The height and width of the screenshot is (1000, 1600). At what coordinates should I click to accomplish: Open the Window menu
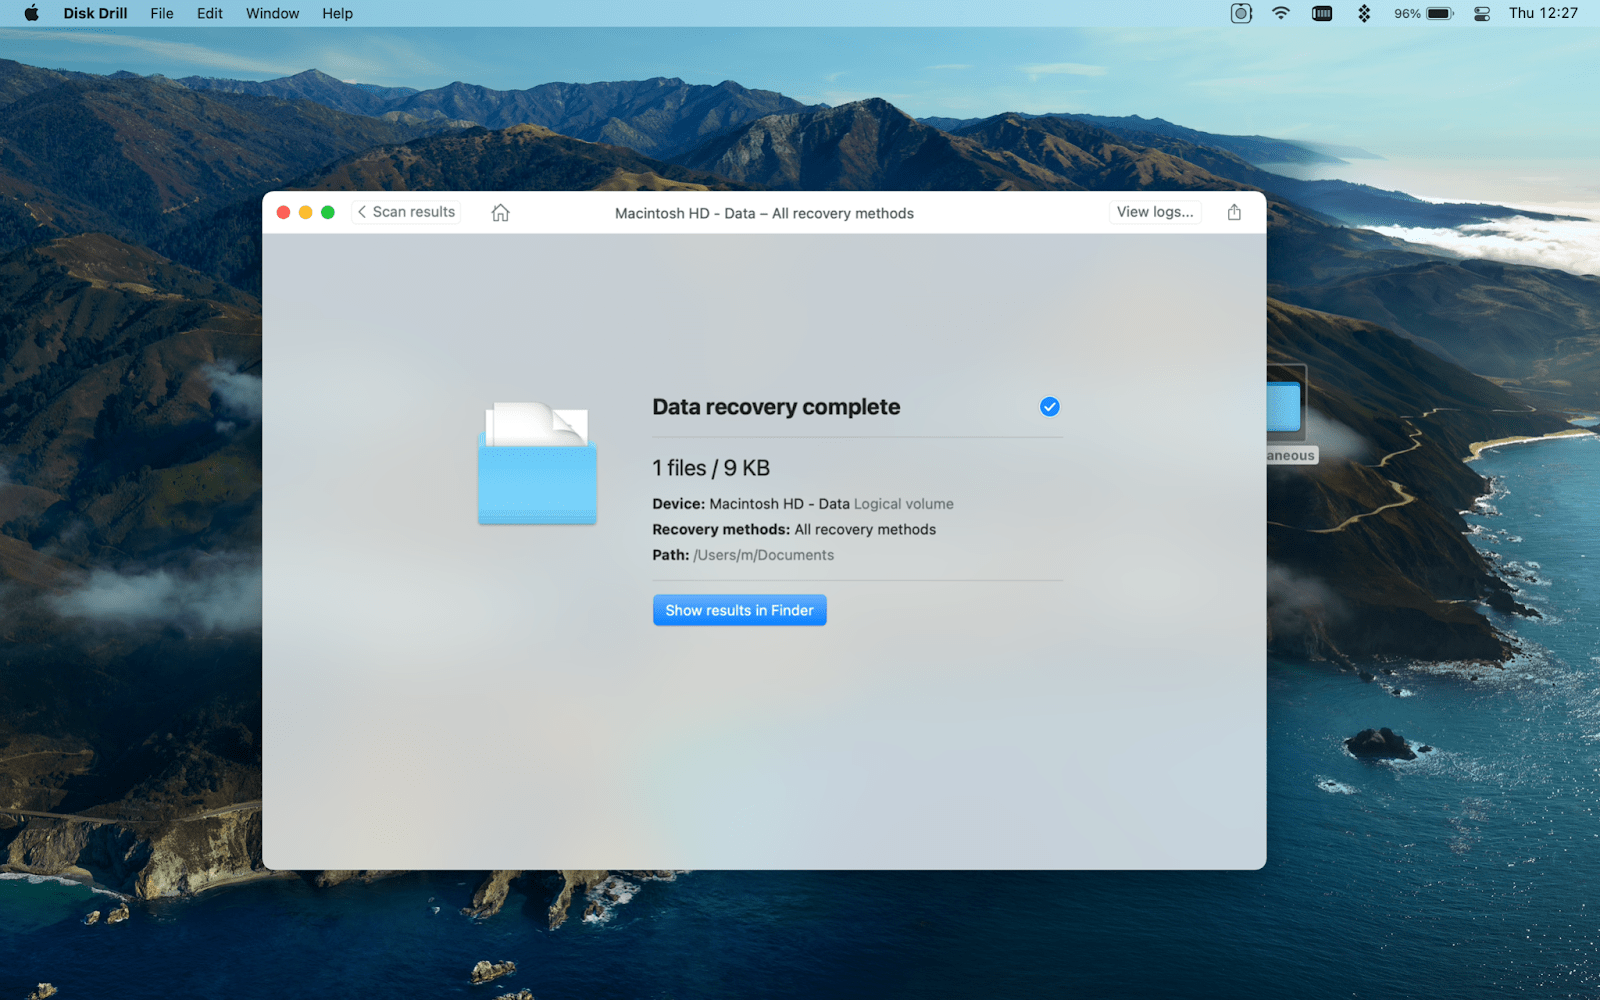click(272, 13)
